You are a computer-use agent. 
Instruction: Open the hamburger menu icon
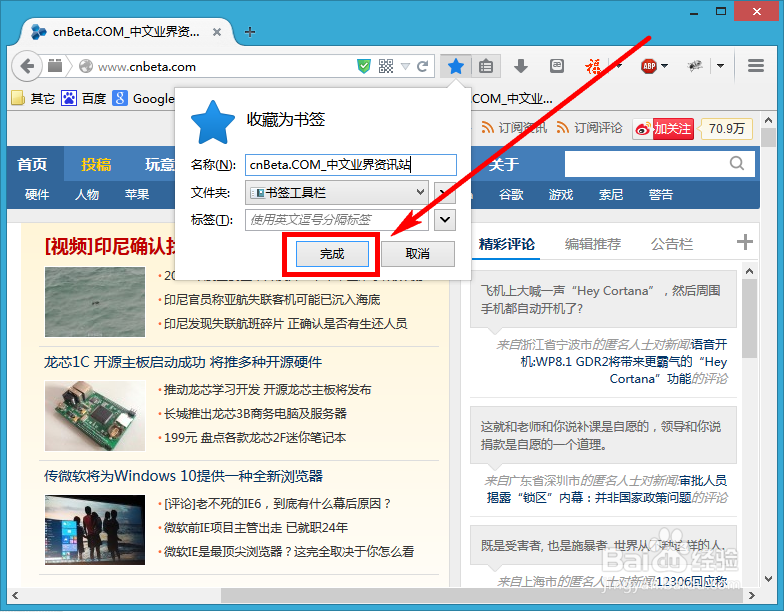756,66
